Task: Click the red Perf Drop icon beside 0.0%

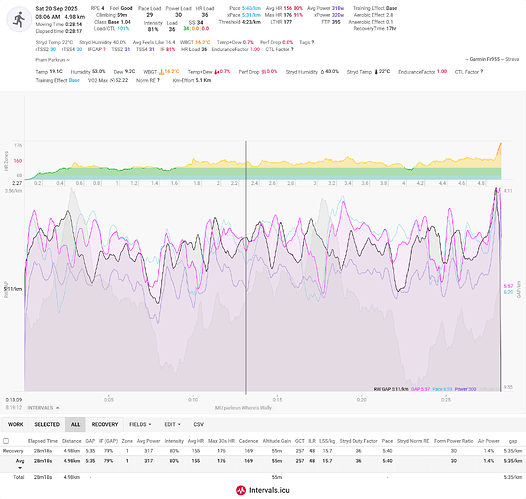Action: 263,72
